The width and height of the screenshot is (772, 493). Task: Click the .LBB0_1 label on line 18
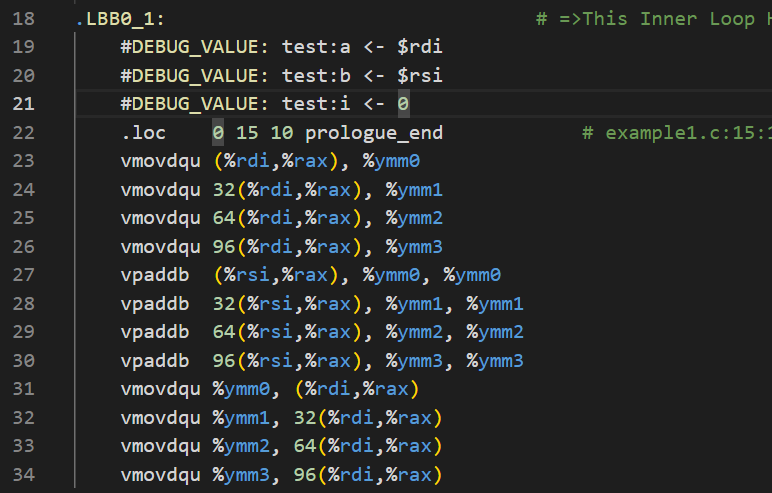click(120, 19)
